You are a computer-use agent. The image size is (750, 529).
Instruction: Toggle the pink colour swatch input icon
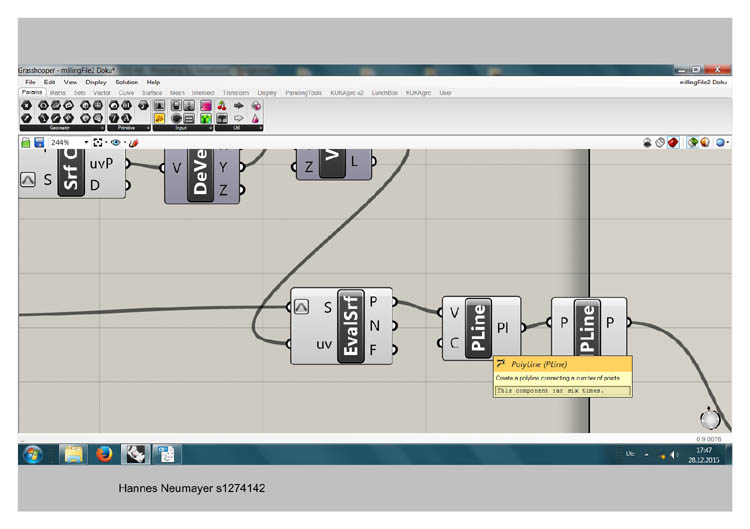(206, 105)
